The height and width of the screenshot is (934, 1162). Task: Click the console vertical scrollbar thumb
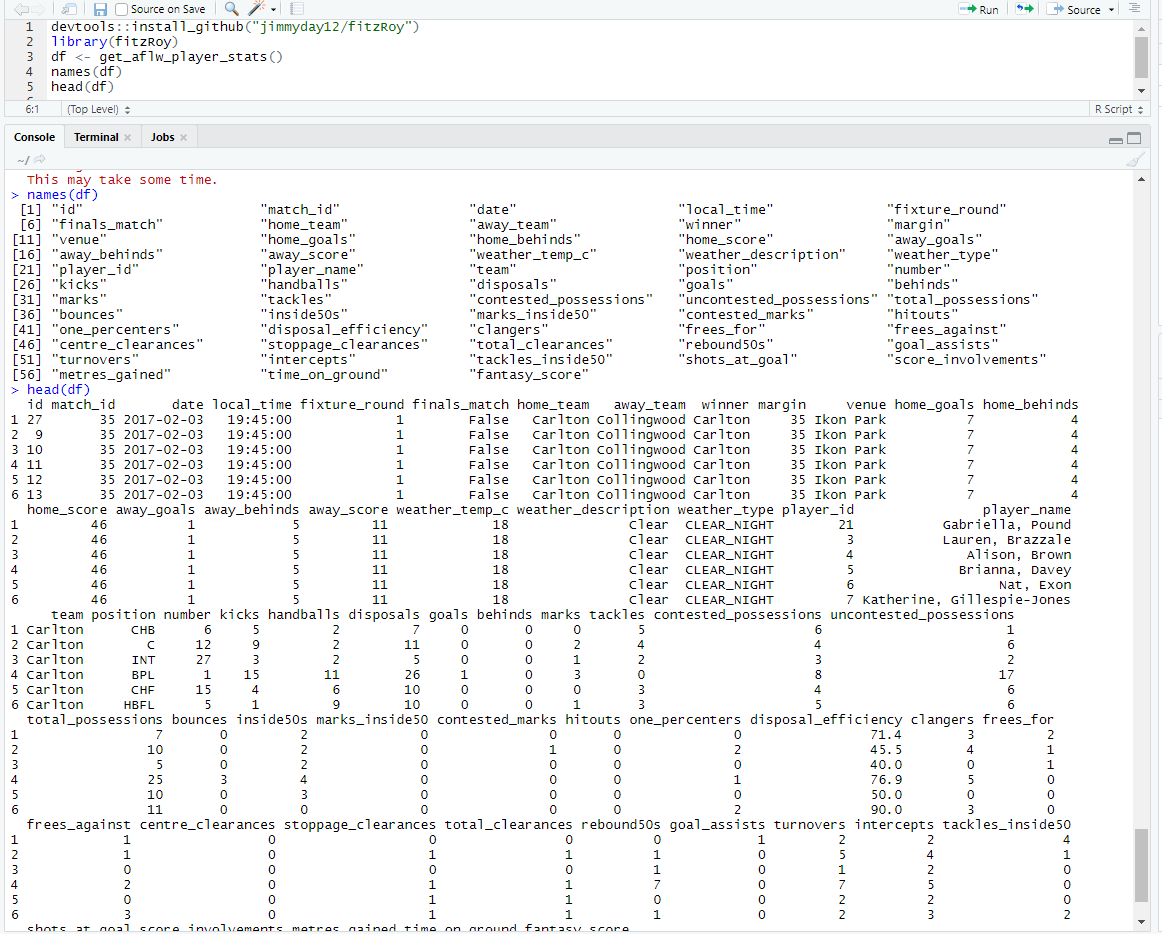point(1141,865)
